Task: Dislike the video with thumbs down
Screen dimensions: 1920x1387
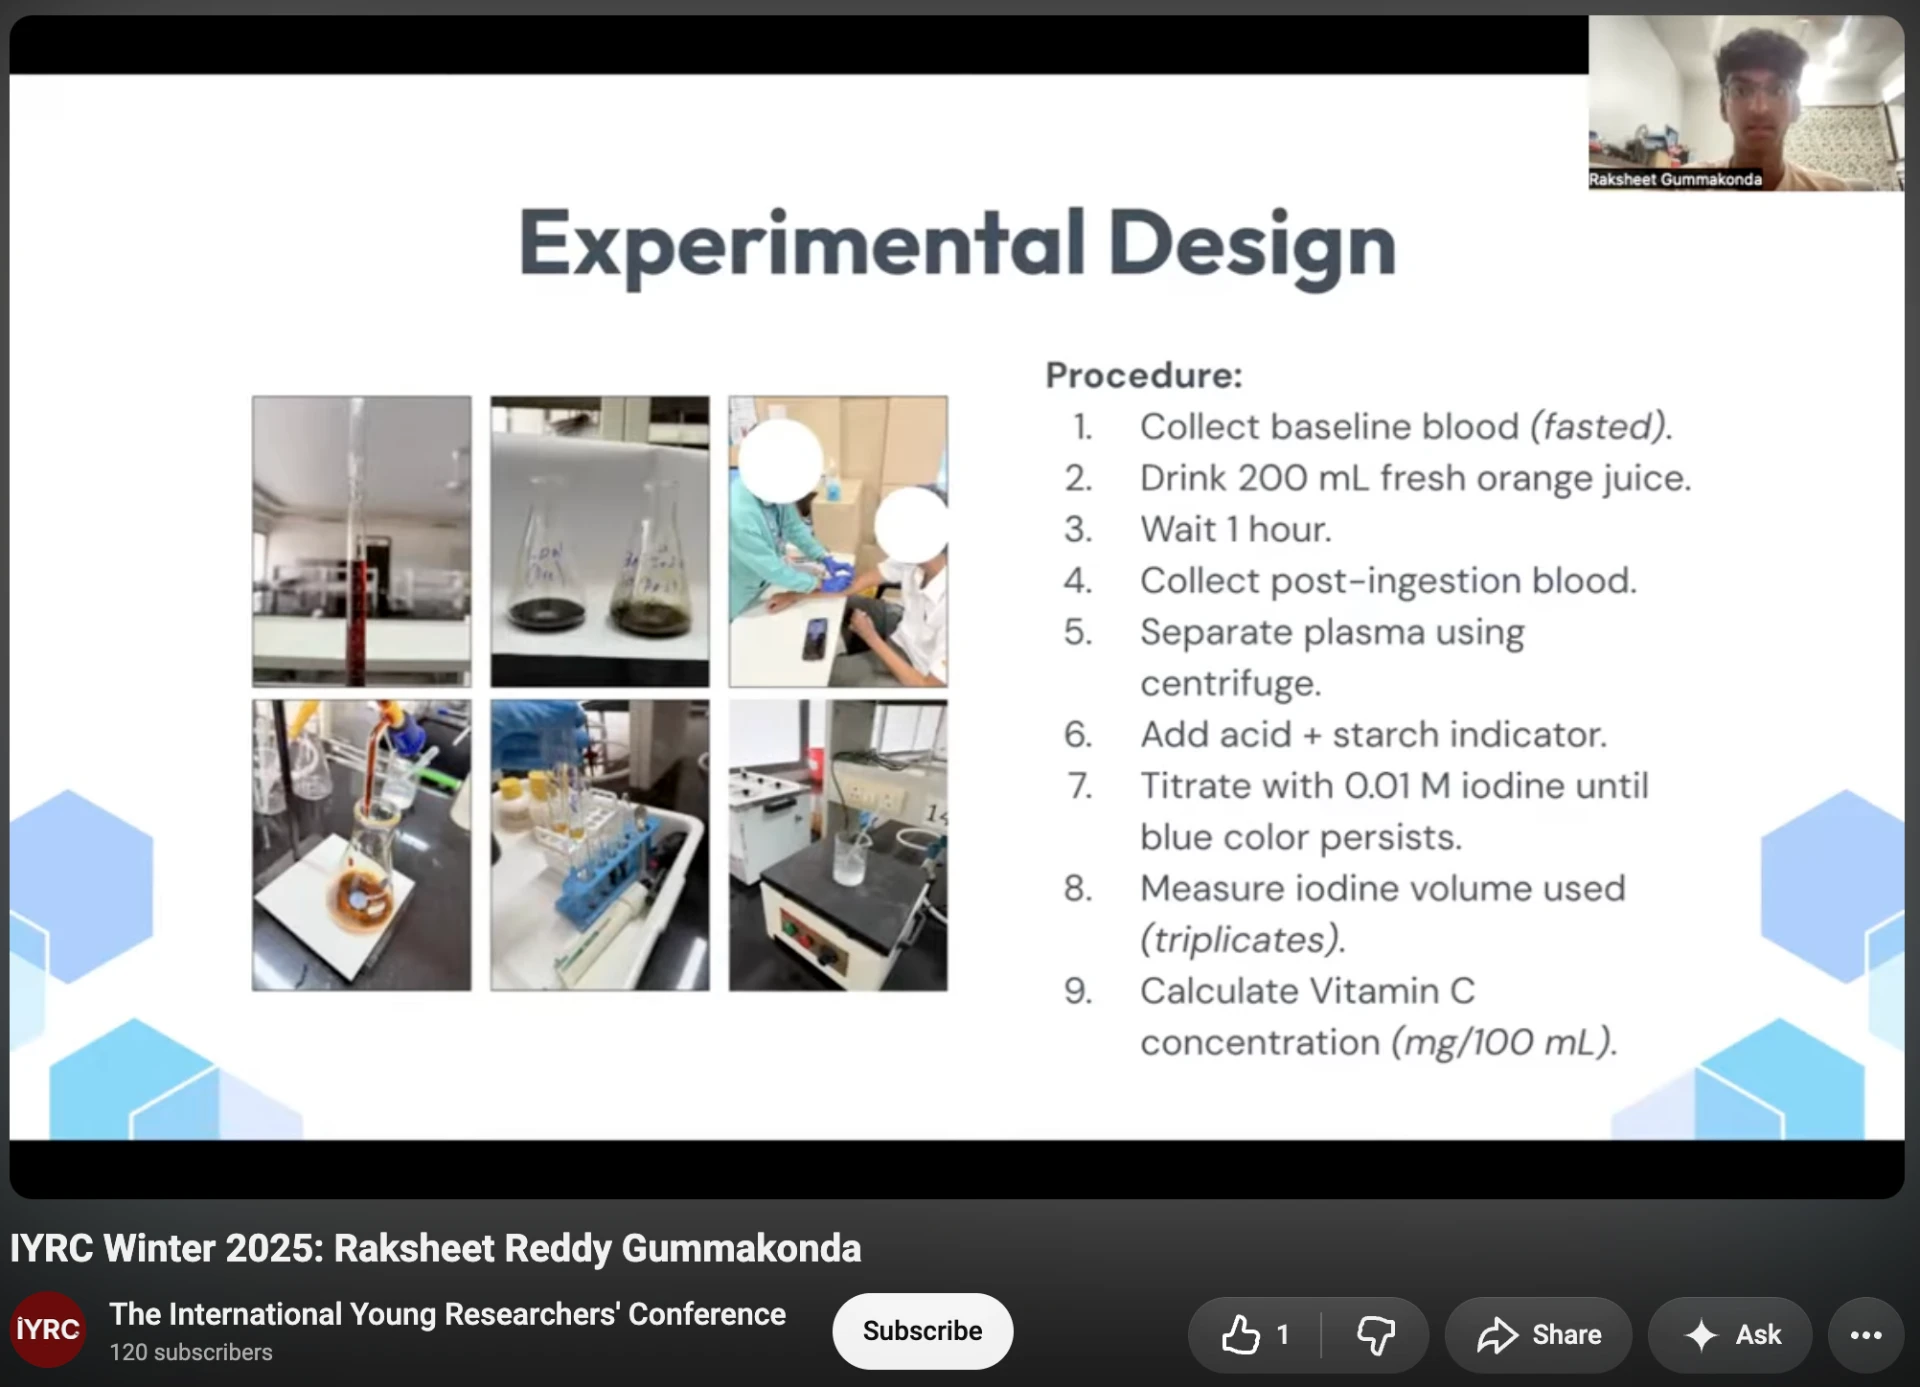Action: pyautogui.click(x=1375, y=1335)
